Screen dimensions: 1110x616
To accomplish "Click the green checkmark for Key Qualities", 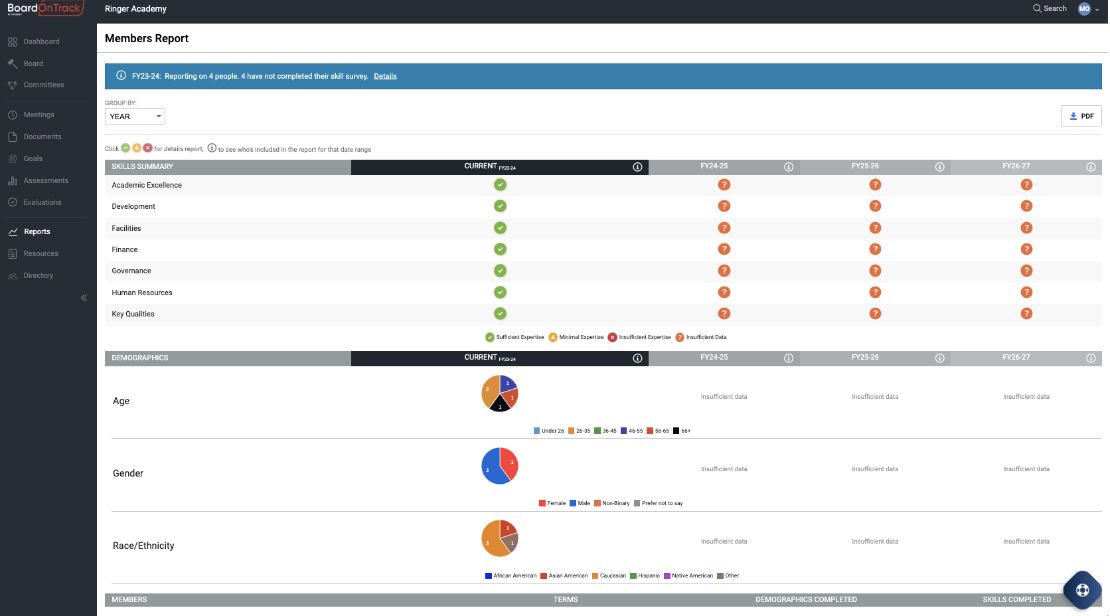I will [x=500, y=313].
